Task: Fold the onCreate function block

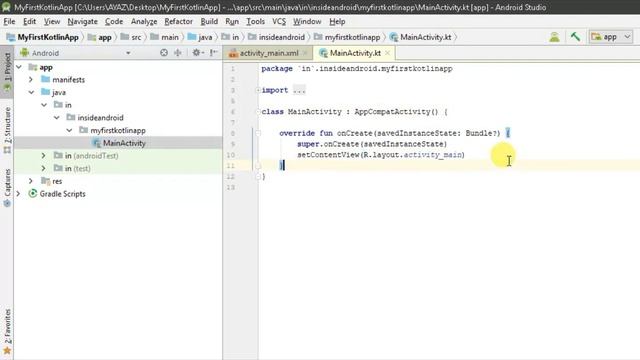Action: point(258,133)
